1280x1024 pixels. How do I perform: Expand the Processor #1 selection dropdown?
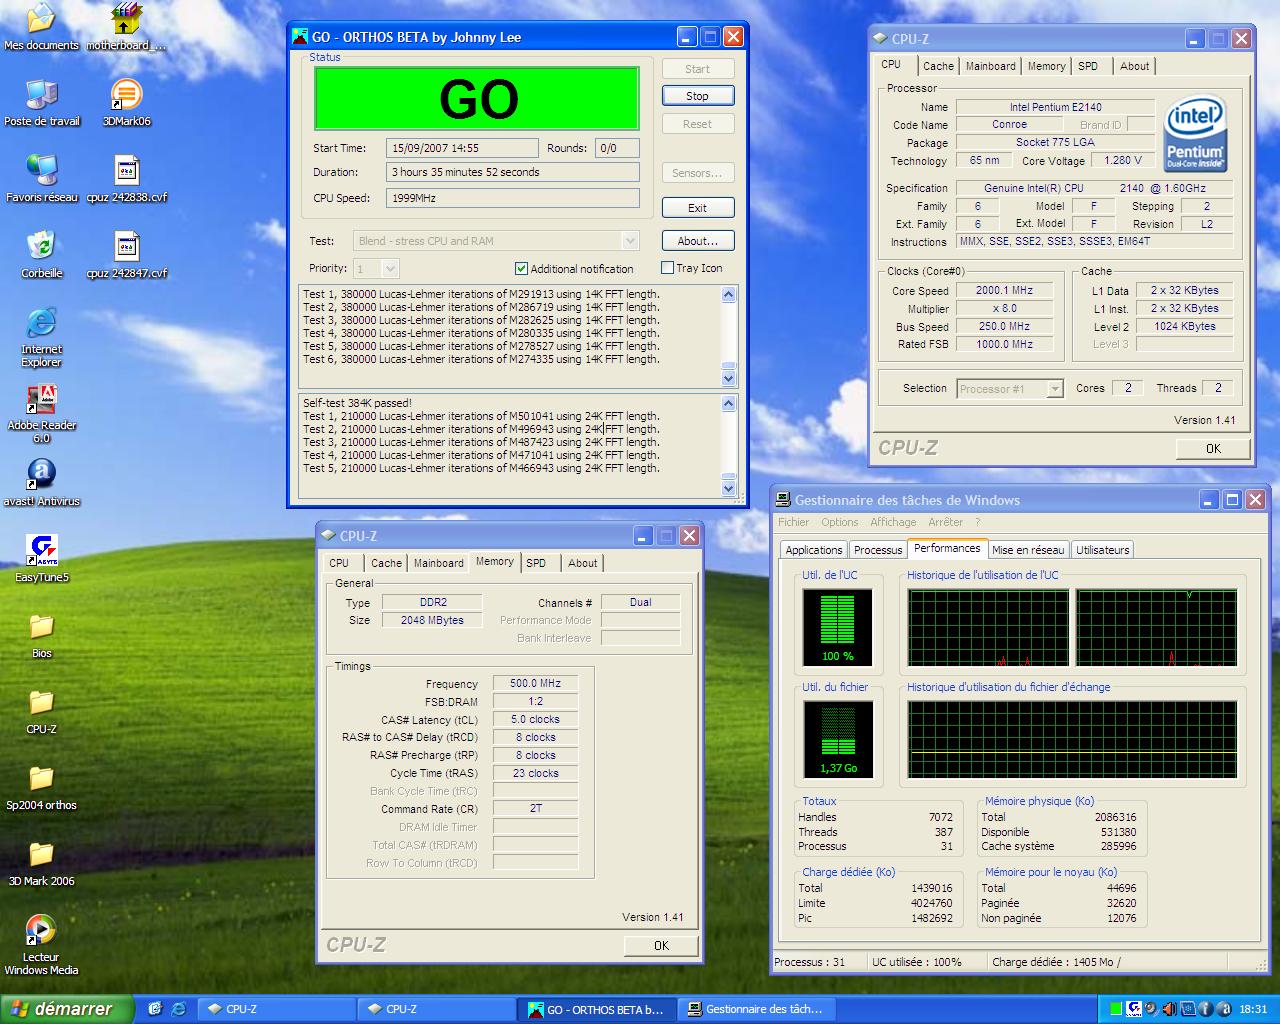(1054, 389)
